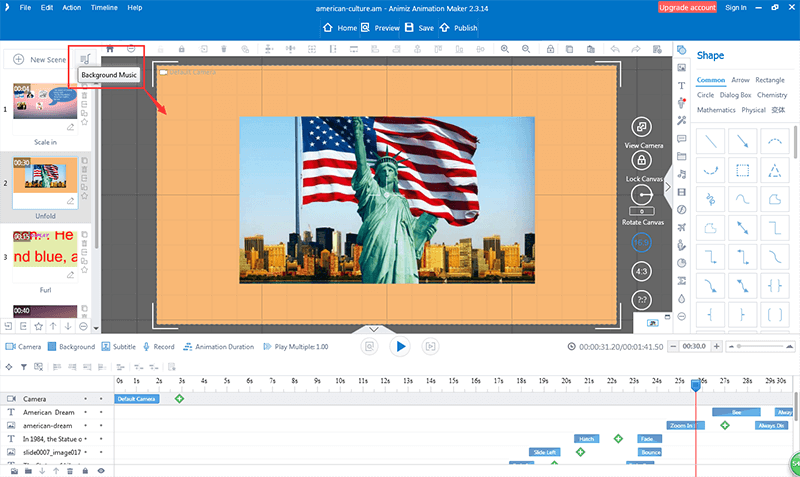Undo the last action
This screenshot has width=800, height=477.
pyautogui.click(x=615, y=49)
